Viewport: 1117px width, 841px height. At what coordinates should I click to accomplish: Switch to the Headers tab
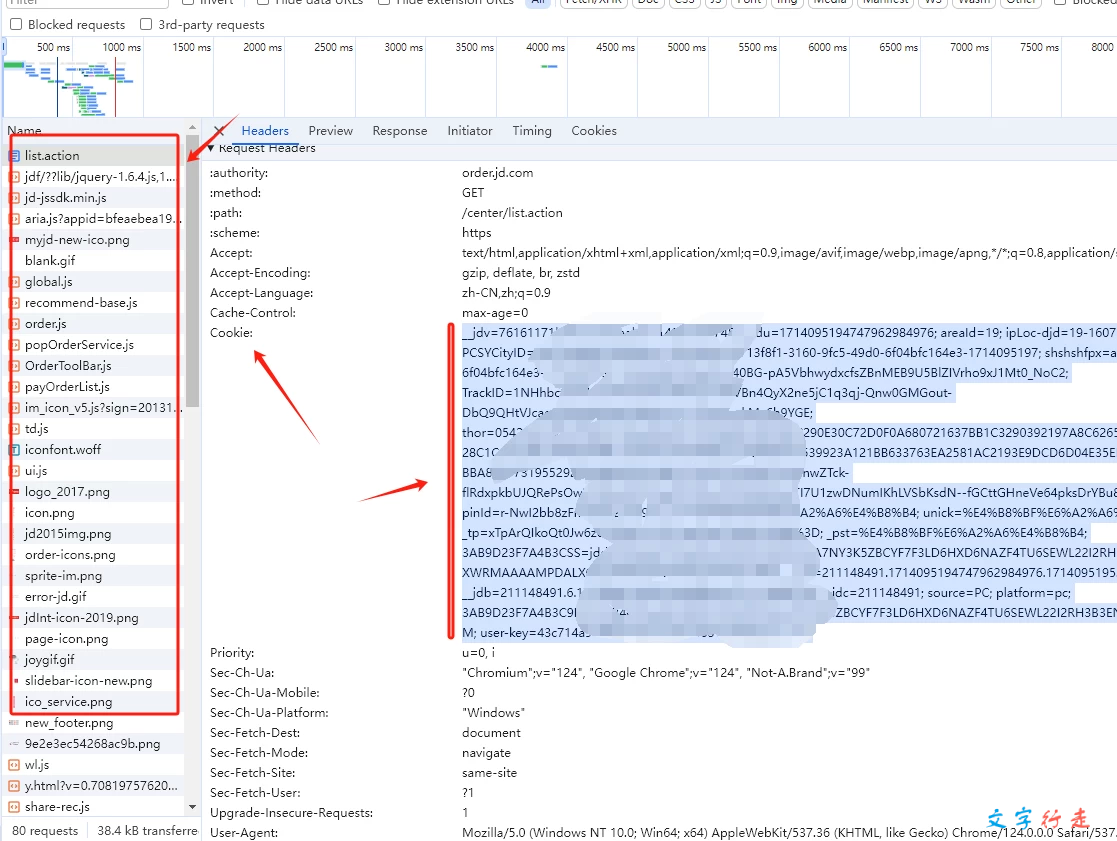point(265,130)
